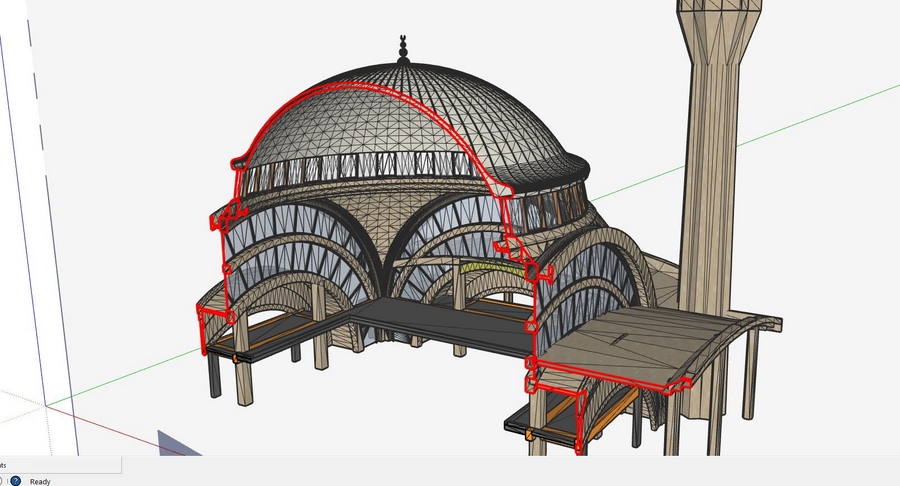Select the finial on top of the dome
The width and height of the screenshot is (900, 486).
point(404,47)
